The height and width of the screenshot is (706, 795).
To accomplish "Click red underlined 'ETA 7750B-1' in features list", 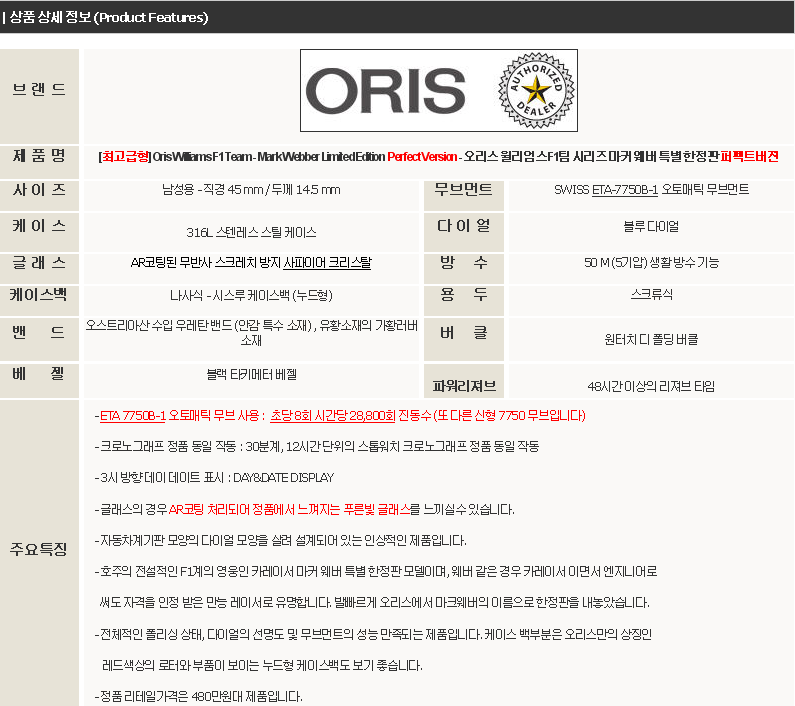I will pyautogui.click(x=133, y=416).
